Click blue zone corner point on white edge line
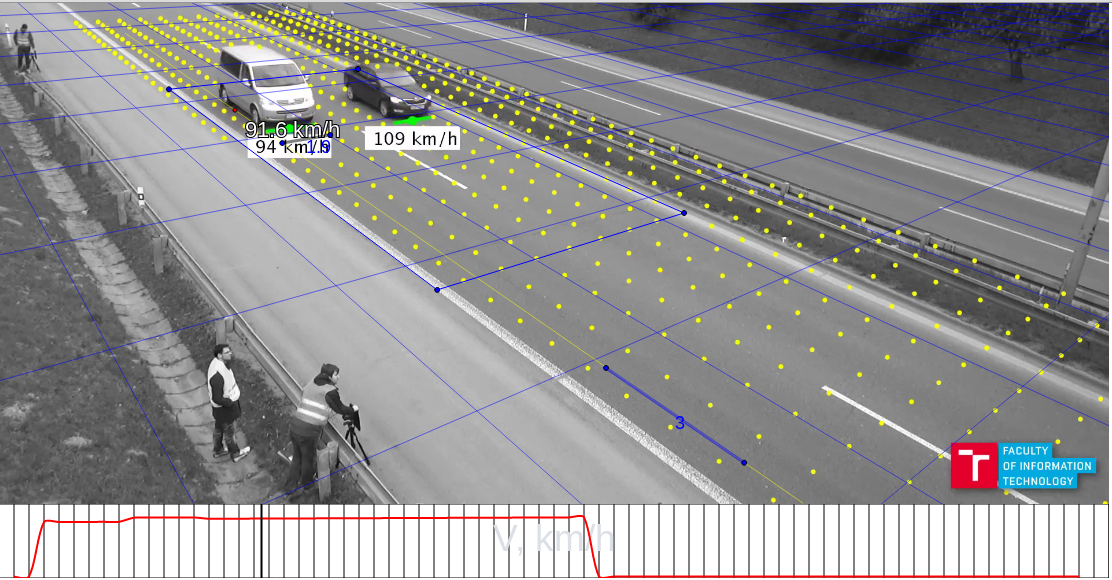Viewport: 1112px width, 580px height. (x=438, y=289)
